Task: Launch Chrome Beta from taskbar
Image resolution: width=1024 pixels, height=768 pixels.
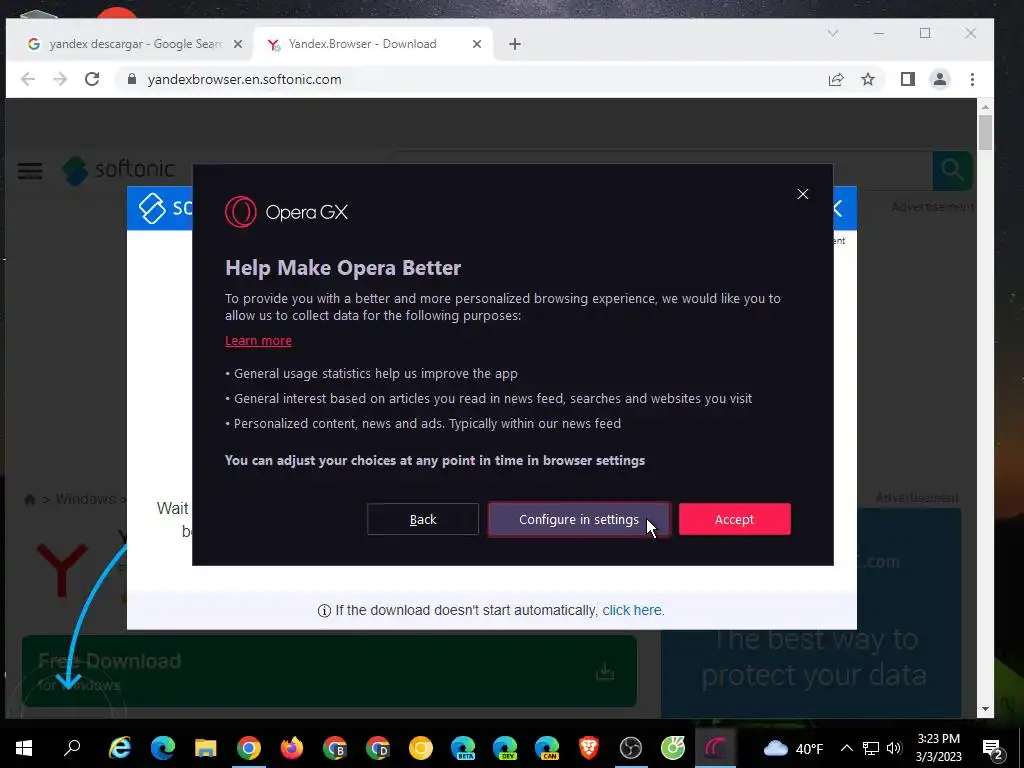Action: tap(335, 748)
